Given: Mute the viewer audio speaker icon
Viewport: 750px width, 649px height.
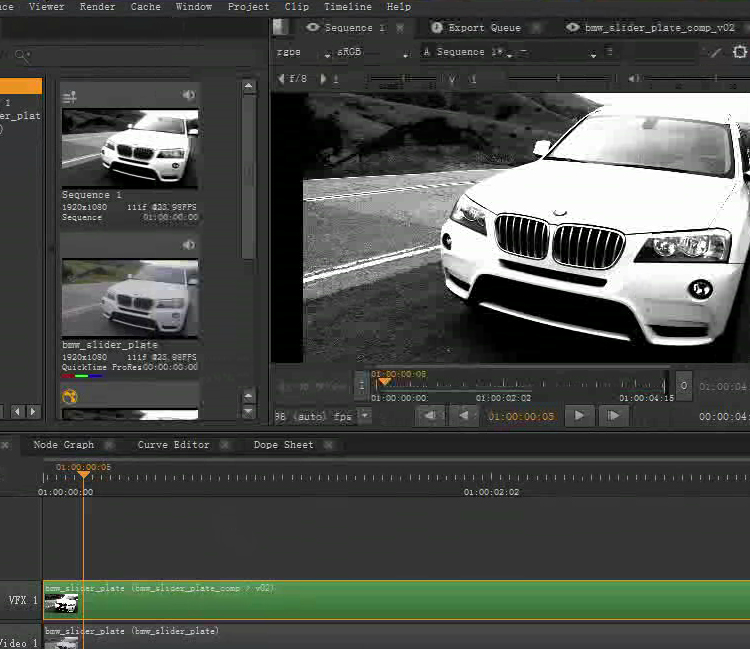Looking at the screenshot, I should point(633,78).
